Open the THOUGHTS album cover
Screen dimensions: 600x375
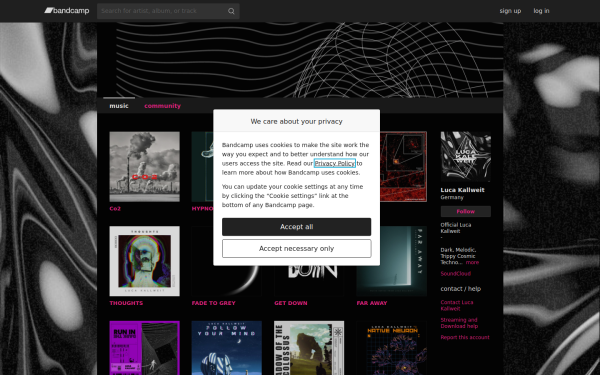tap(144, 261)
